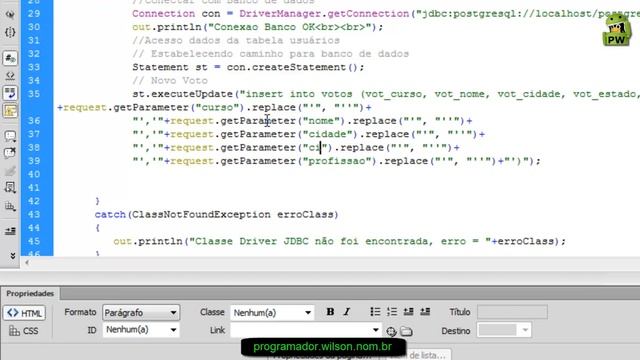The width and height of the screenshot is (640, 360).
Task: Click line number 43 in the gutter
Action: (x=34, y=214)
